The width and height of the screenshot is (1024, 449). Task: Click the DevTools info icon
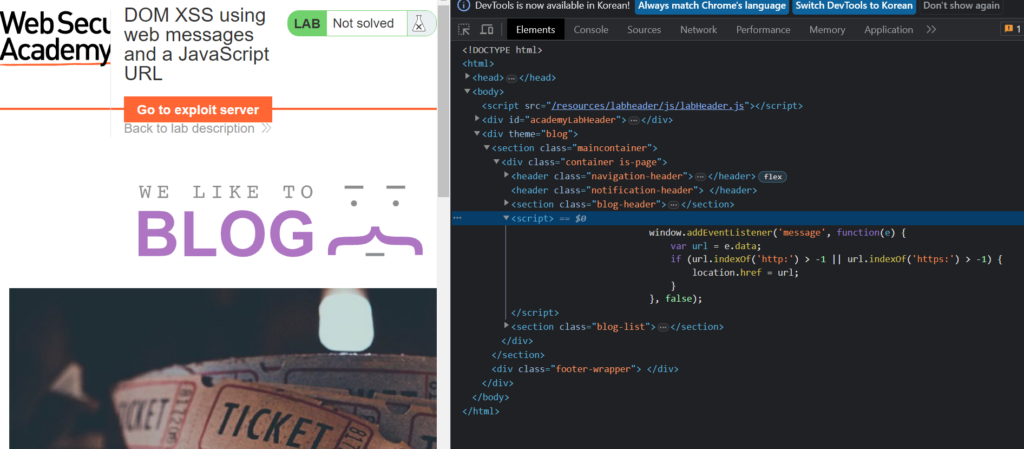pyautogui.click(x=463, y=5)
